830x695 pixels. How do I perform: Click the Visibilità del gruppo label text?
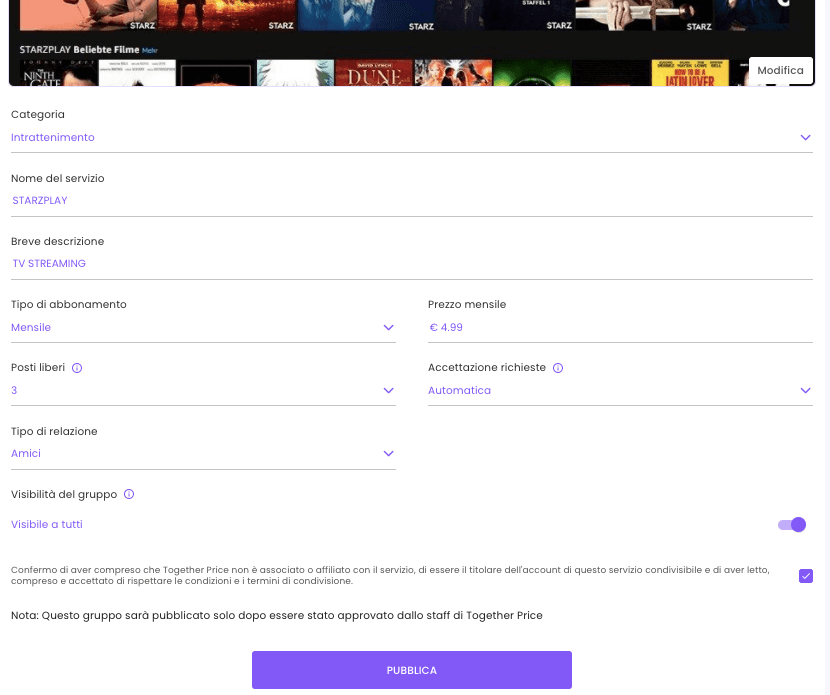click(64, 494)
